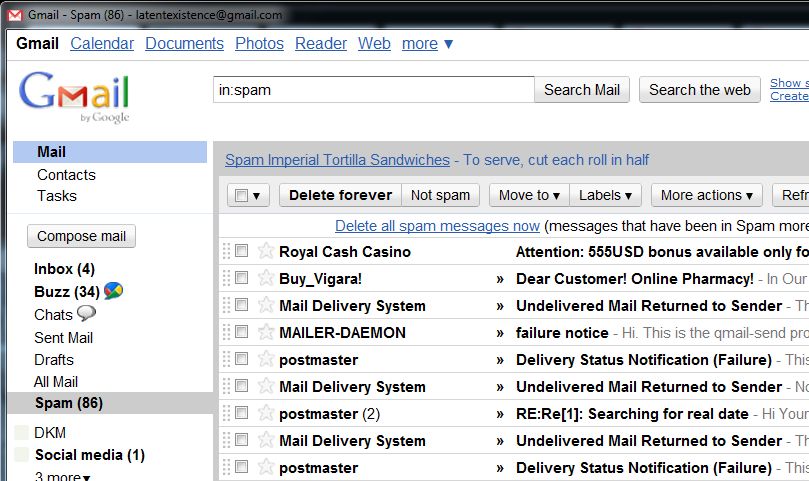Open the Drafts folder
This screenshot has width=809, height=481.
coord(54,360)
